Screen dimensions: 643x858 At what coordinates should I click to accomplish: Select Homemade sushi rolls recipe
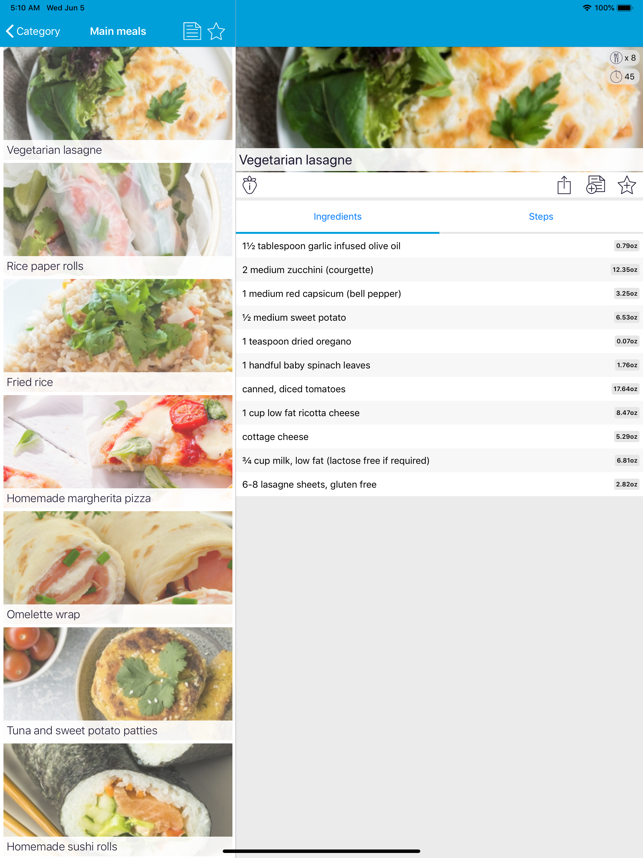(118, 799)
